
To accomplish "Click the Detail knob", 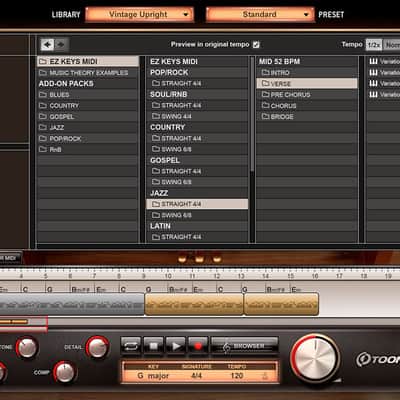I will (98, 347).
